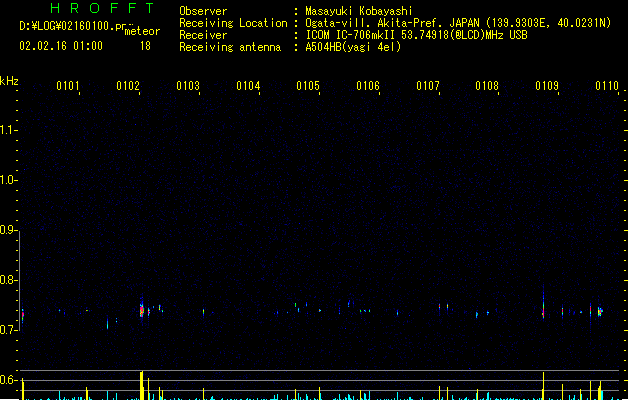629x400 pixels.
Task: Click the 0102 time marker
Action: tap(128, 86)
